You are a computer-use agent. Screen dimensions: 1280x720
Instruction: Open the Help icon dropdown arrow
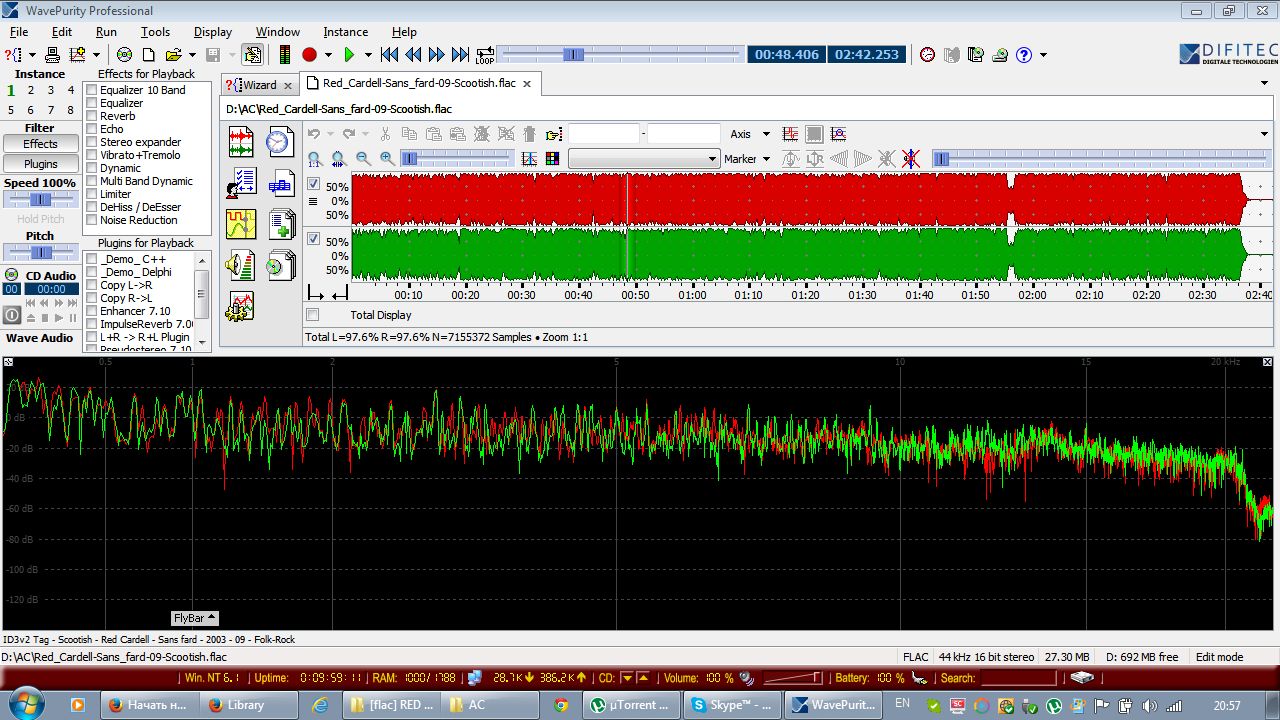pos(1043,55)
